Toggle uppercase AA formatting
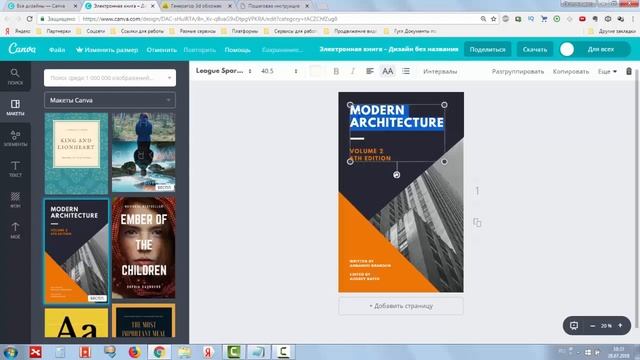Viewport: 640px width, 360px height. (387, 71)
